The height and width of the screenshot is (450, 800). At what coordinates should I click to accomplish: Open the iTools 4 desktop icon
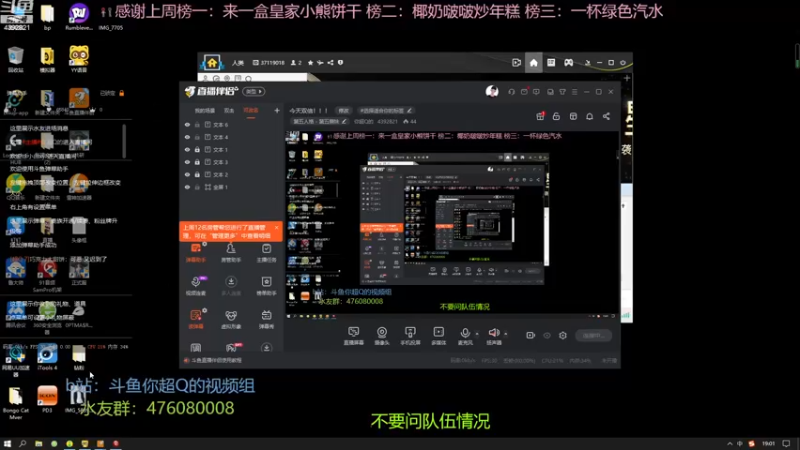pos(47,358)
